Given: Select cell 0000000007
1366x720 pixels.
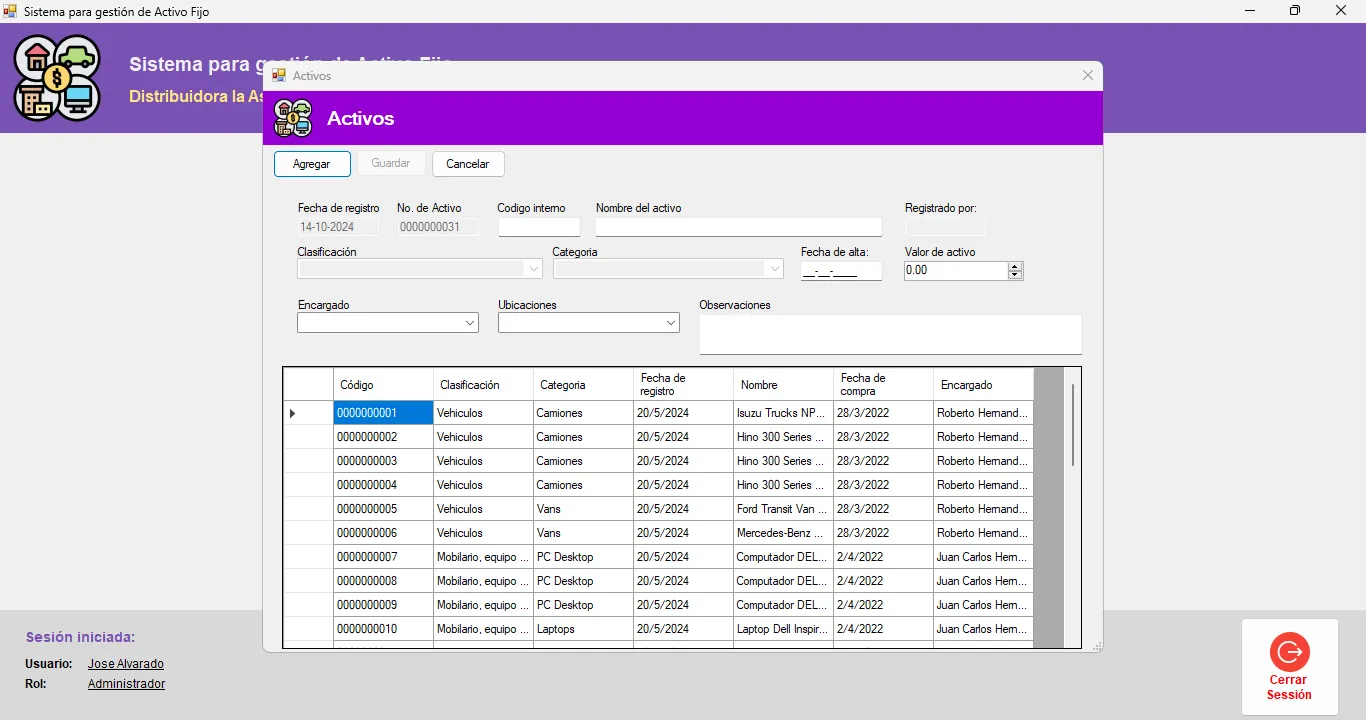Looking at the screenshot, I should coord(383,557).
